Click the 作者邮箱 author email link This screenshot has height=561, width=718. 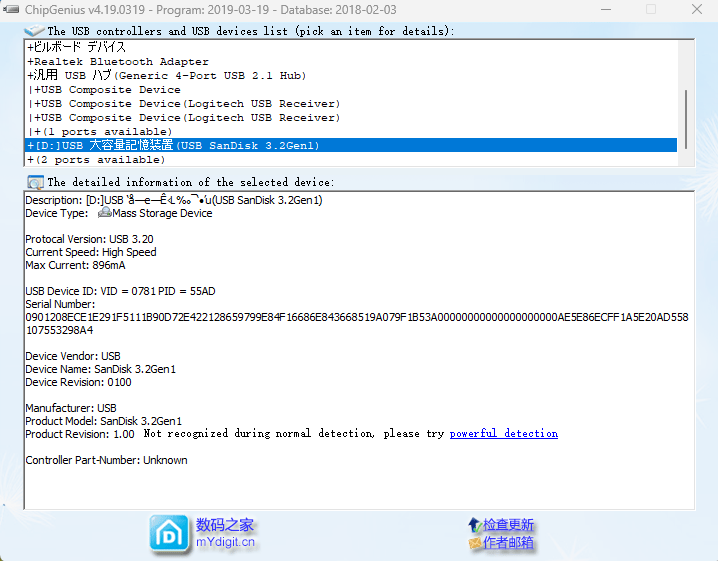[508, 543]
